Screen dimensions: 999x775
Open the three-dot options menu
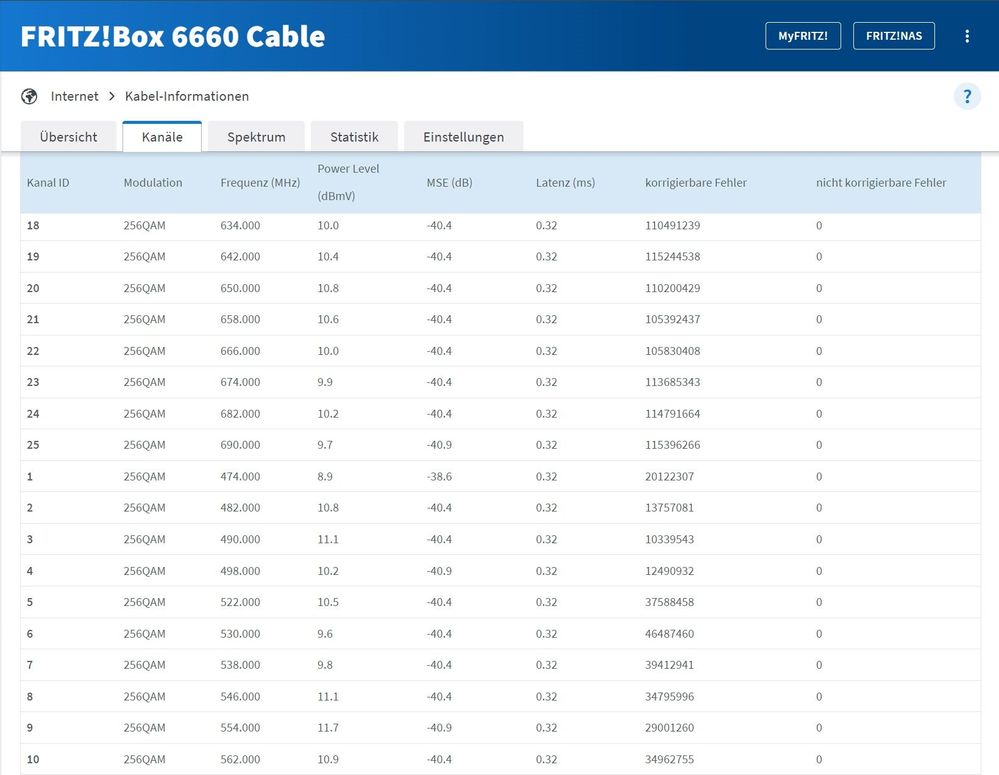coord(967,36)
